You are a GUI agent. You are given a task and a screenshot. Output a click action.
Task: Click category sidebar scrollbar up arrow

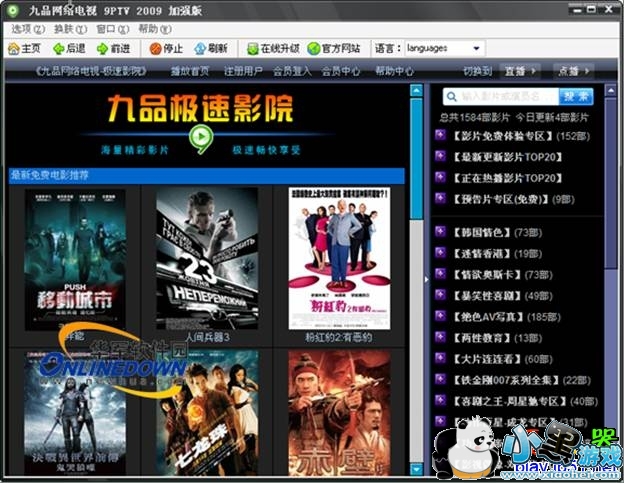click(x=611, y=91)
